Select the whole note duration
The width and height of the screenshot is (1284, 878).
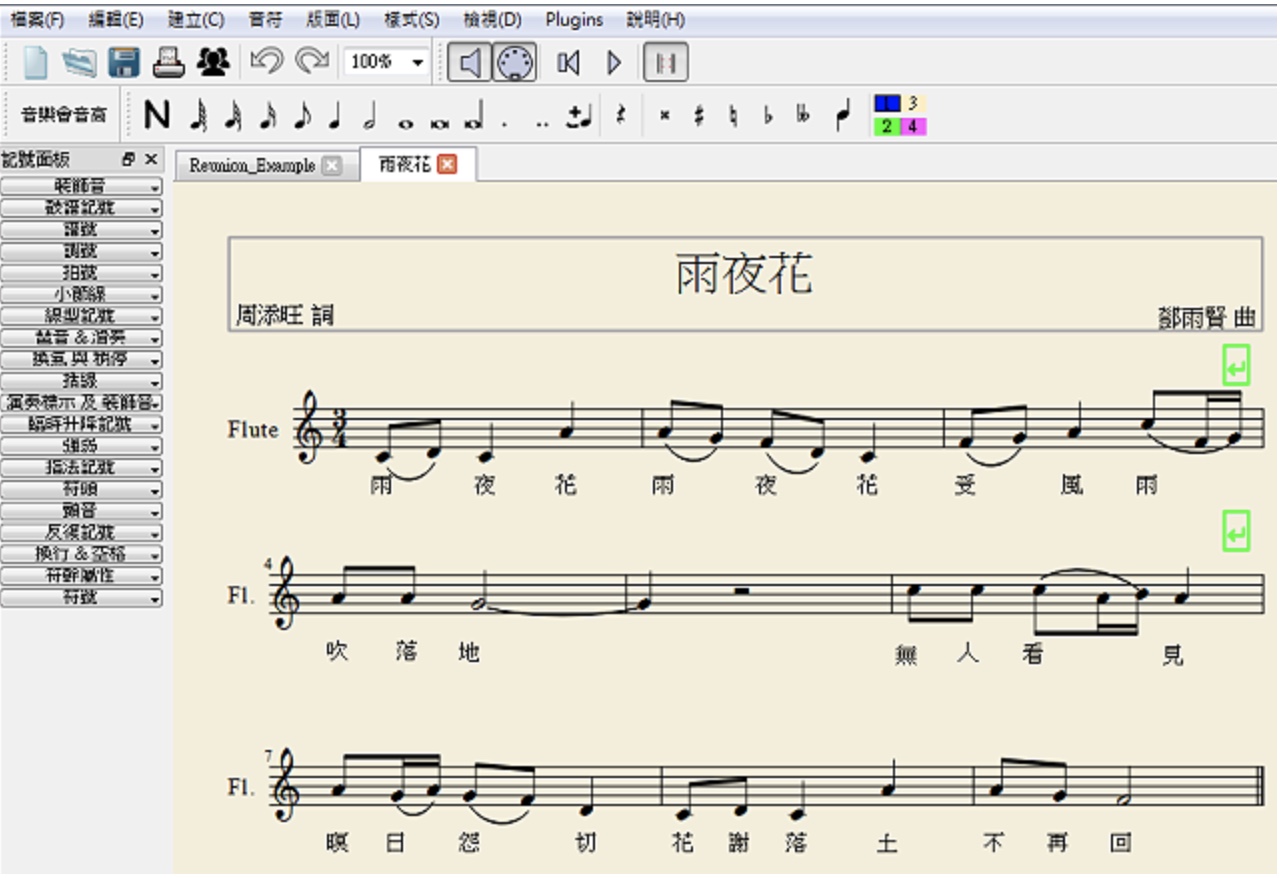(x=405, y=123)
